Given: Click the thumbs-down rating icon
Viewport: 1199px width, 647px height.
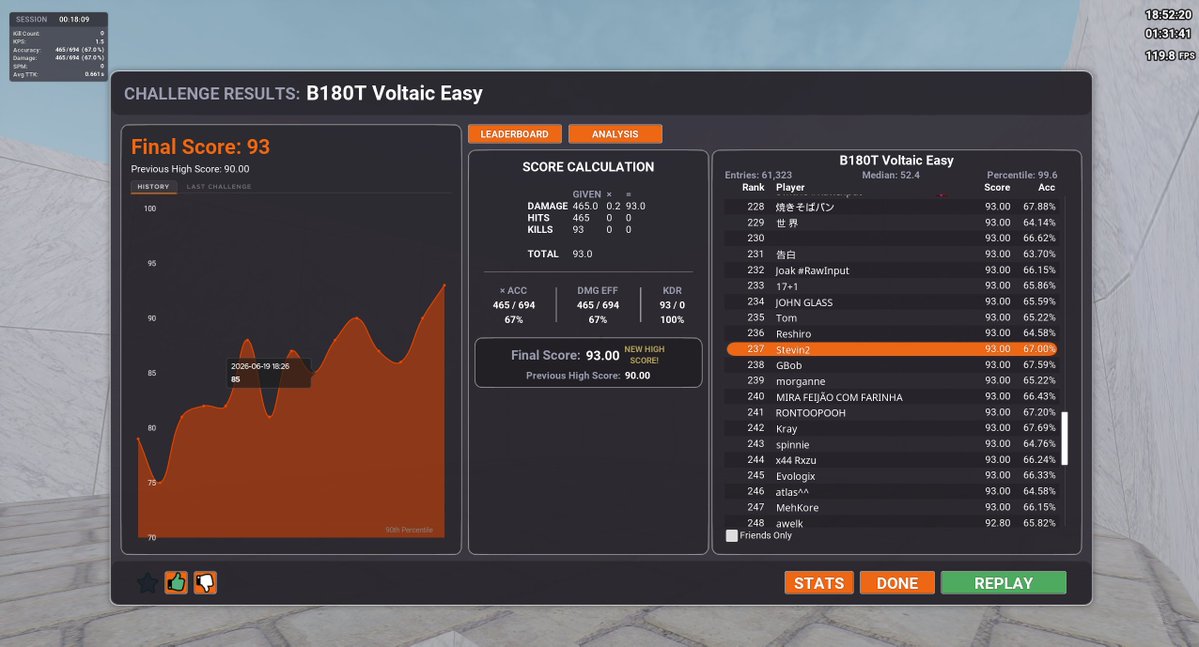Looking at the screenshot, I should pos(205,583).
